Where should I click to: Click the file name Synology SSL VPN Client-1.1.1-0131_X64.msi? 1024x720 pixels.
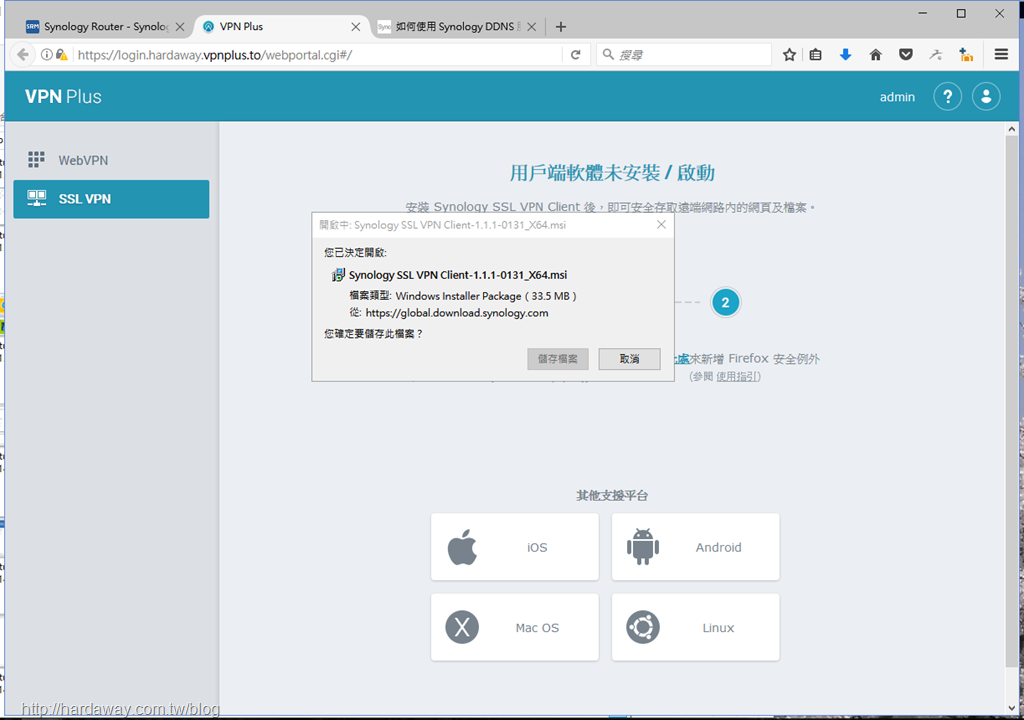coord(458,275)
